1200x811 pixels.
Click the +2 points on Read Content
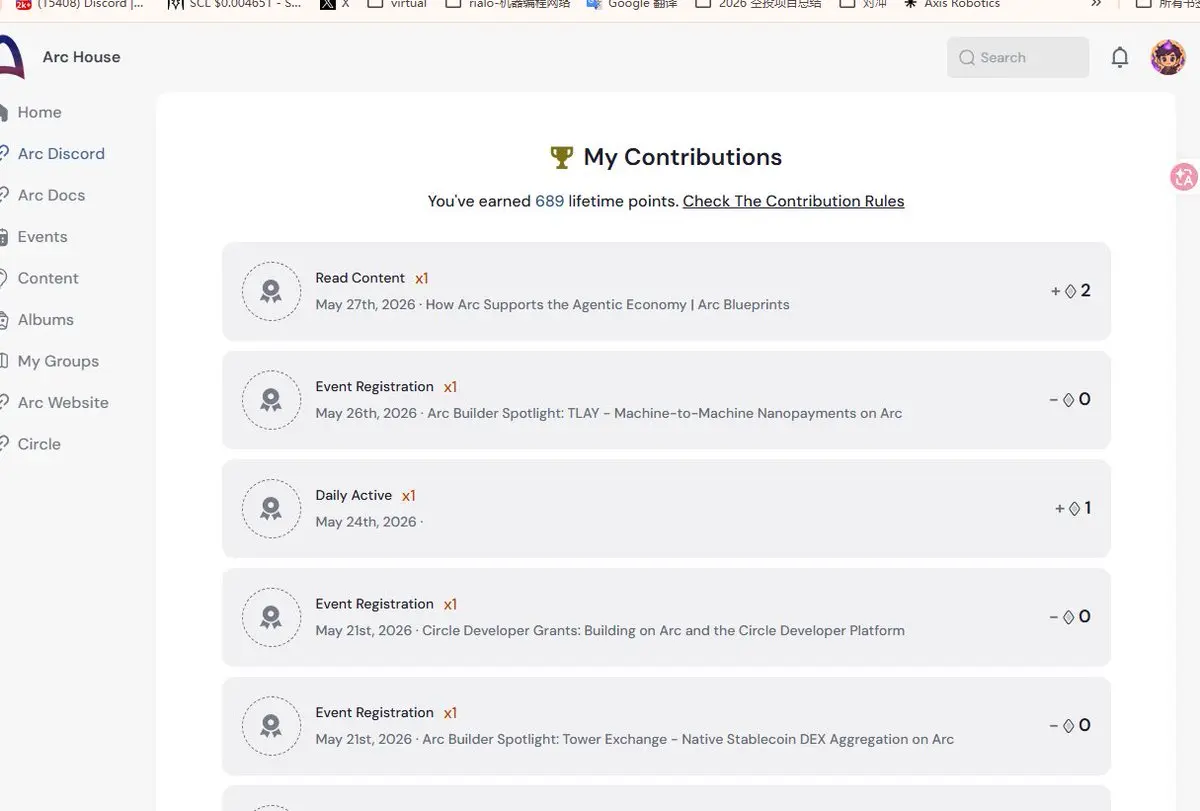point(1071,291)
